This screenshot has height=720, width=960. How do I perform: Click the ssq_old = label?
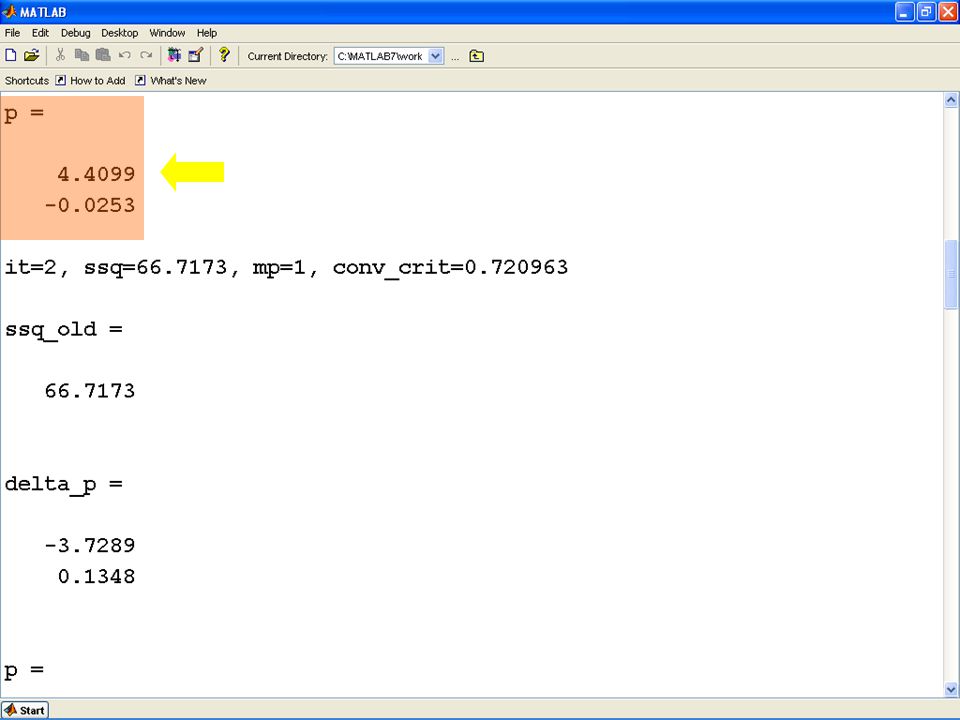coord(64,330)
